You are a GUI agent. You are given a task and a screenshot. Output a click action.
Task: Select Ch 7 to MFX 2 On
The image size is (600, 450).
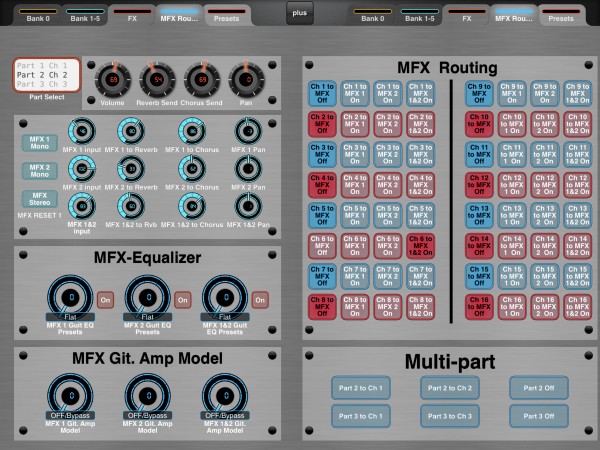click(x=388, y=276)
